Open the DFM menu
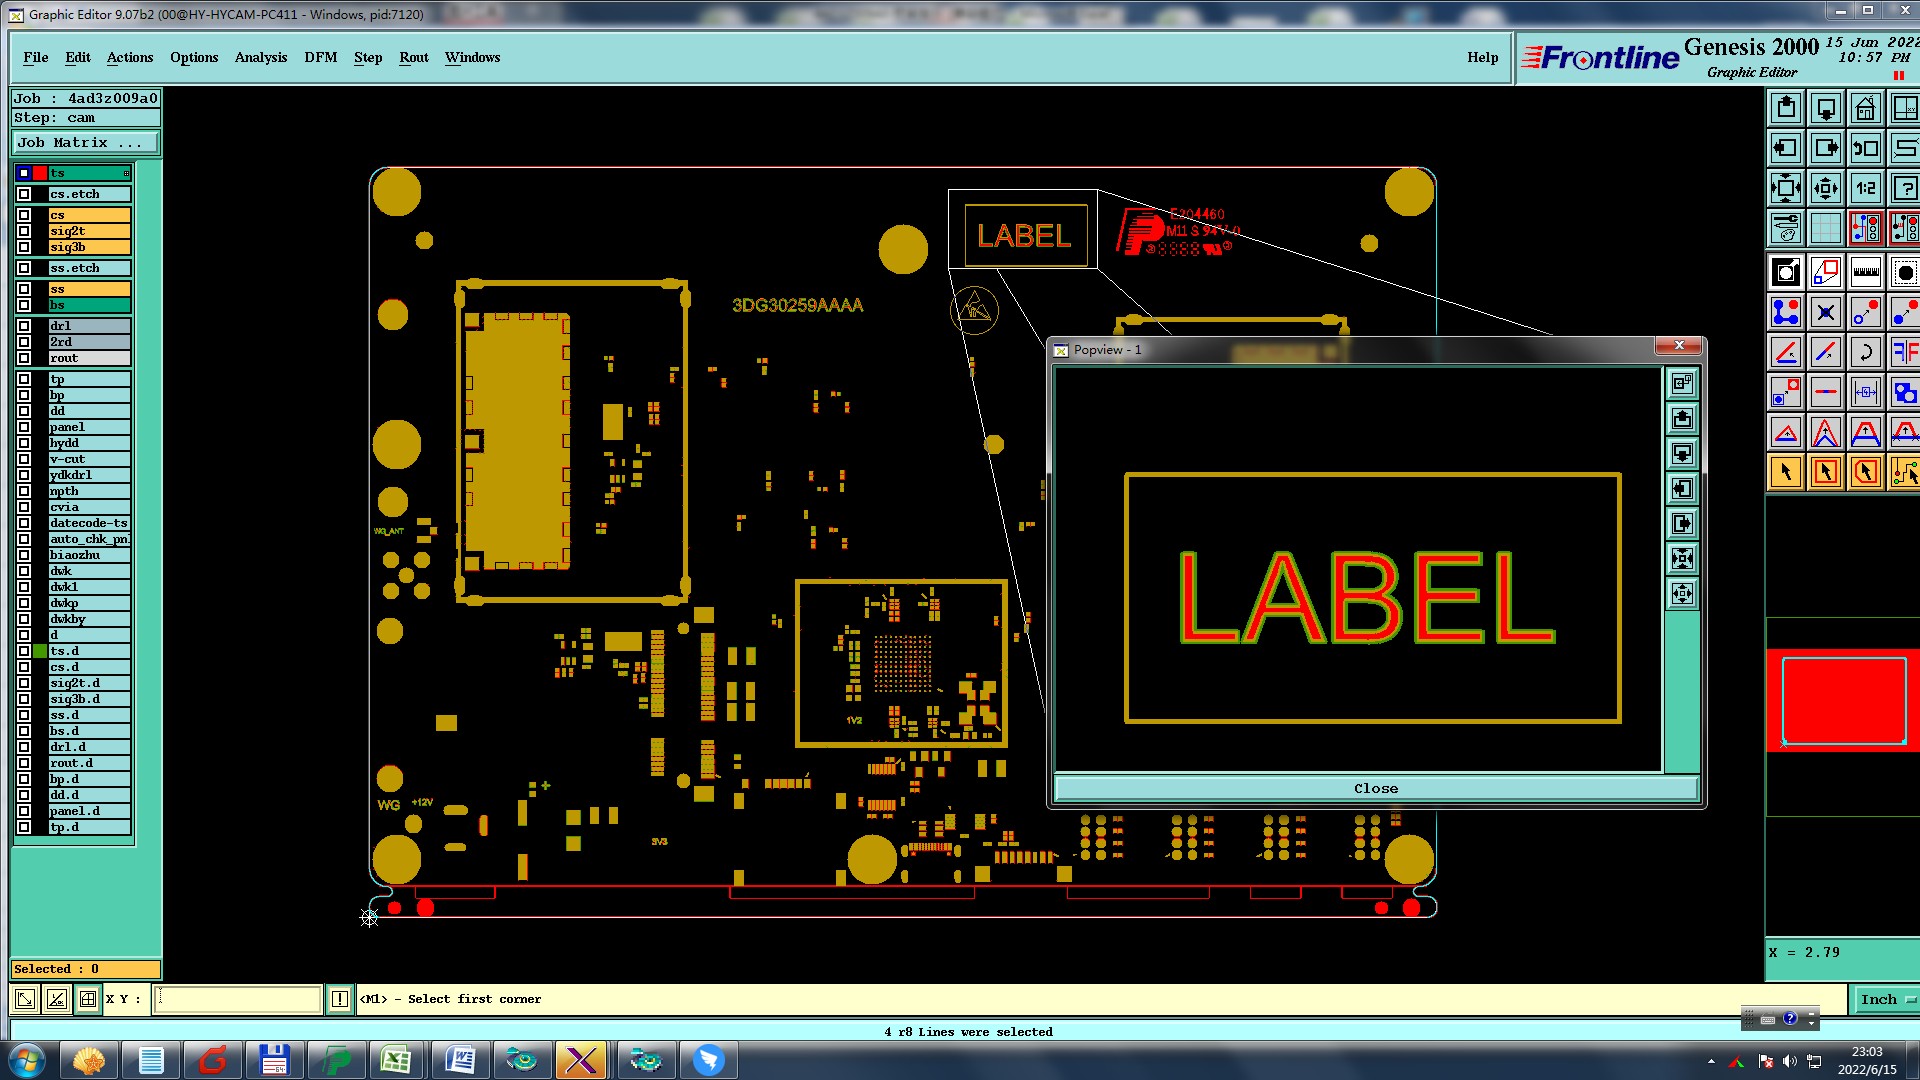The width and height of the screenshot is (1920, 1080). pyautogui.click(x=320, y=57)
